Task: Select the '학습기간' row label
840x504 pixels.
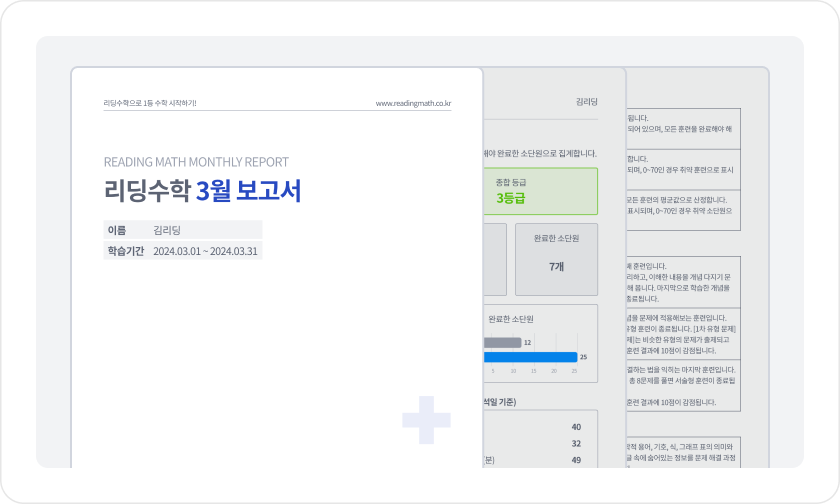Action: (x=125, y=251)
